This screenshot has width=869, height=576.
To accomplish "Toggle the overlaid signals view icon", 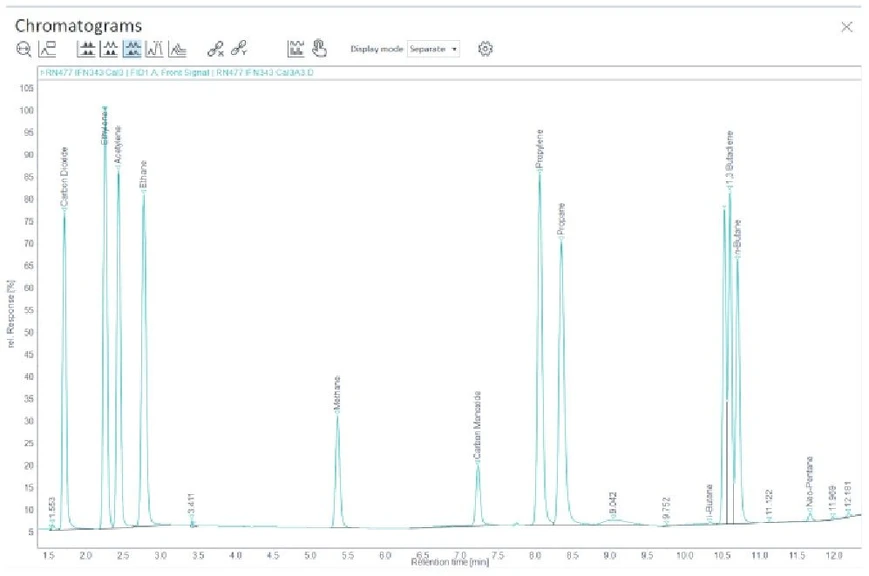I will pos(177,49).
